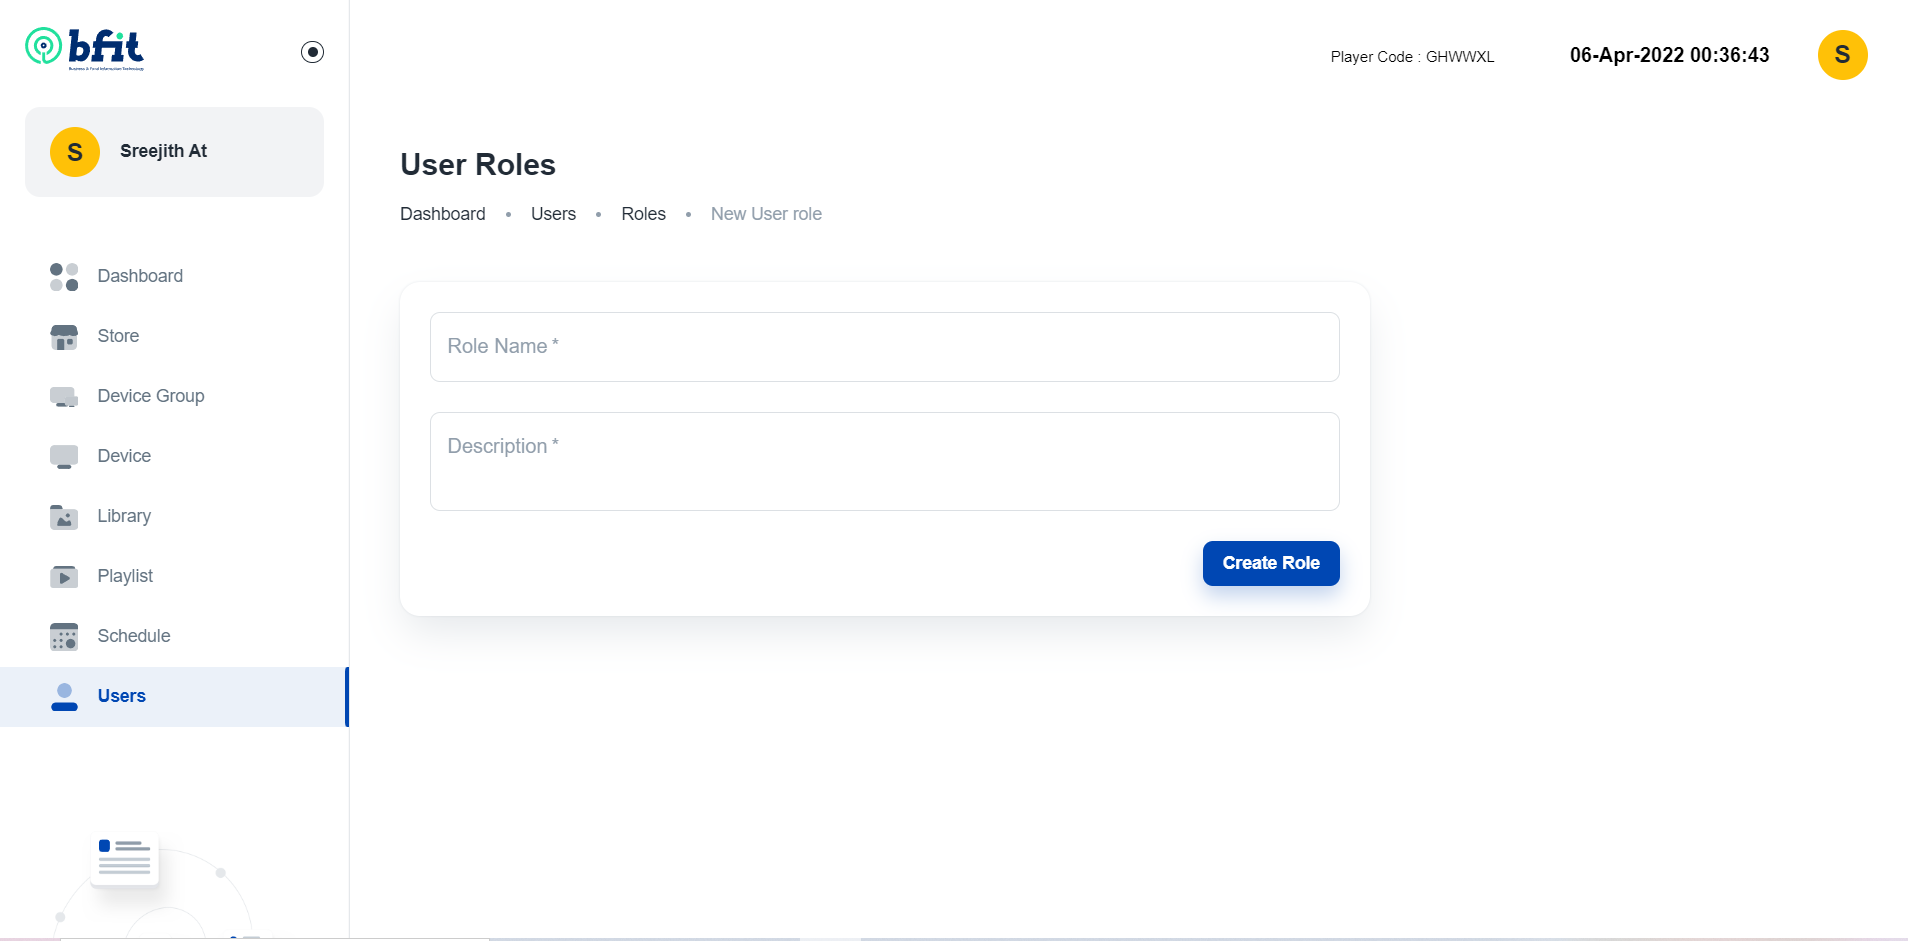This screenshot has width=1908, height=941.
Task: Click the Store shop icon
Action: 64,337
